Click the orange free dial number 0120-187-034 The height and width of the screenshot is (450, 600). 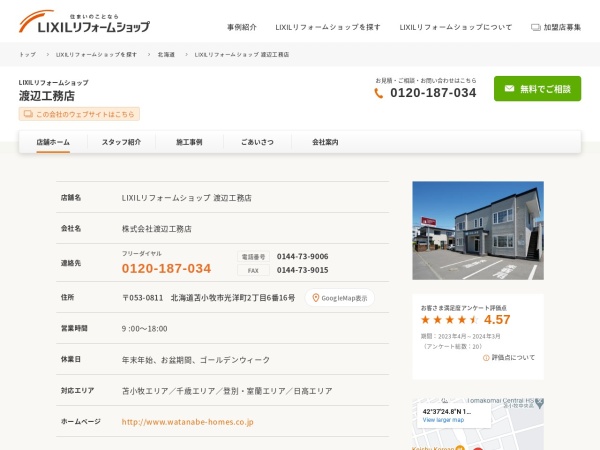(166, 268)
